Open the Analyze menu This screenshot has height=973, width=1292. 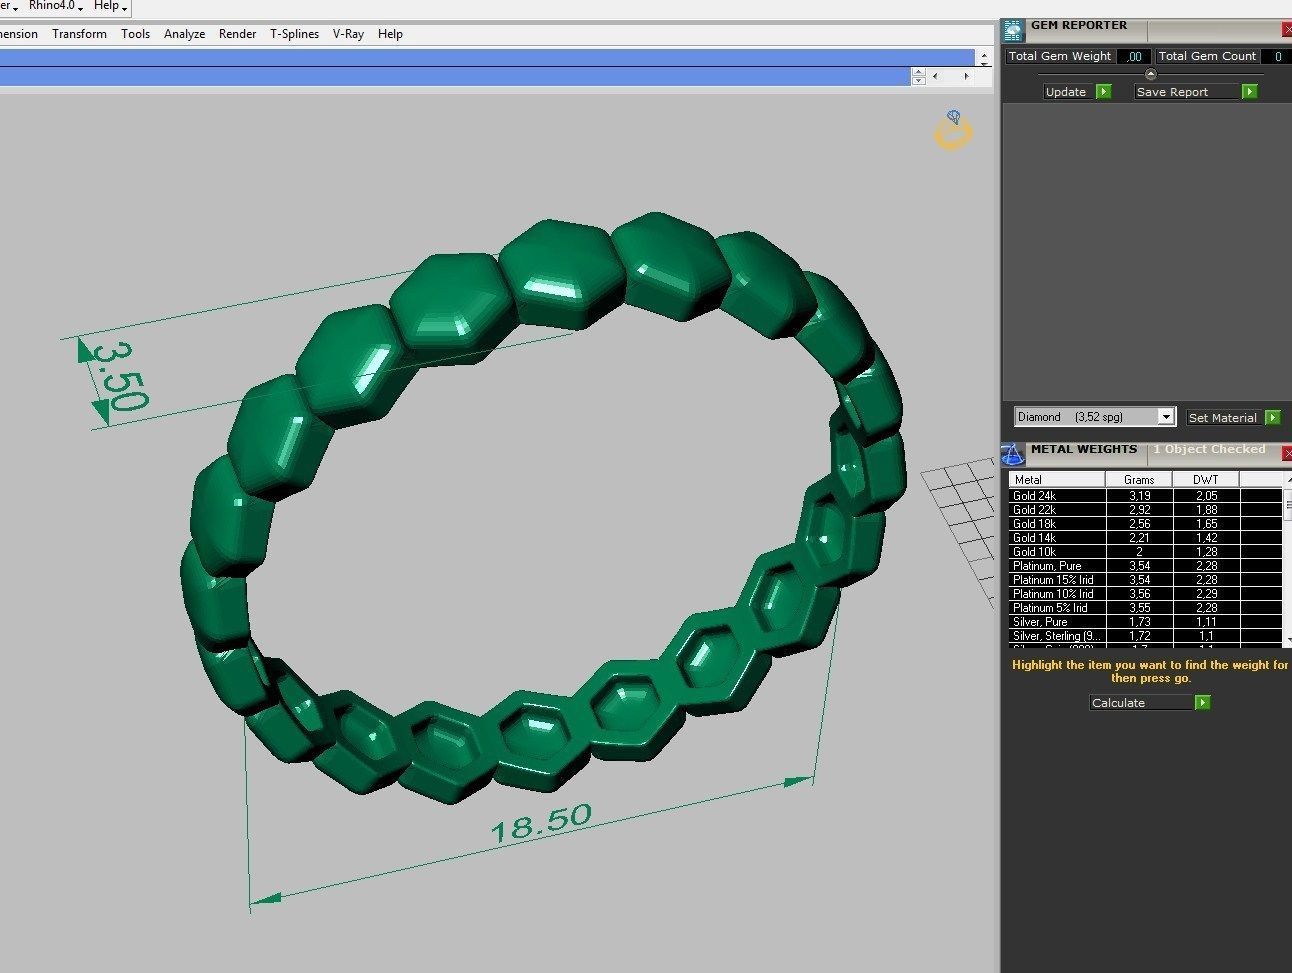184,34
